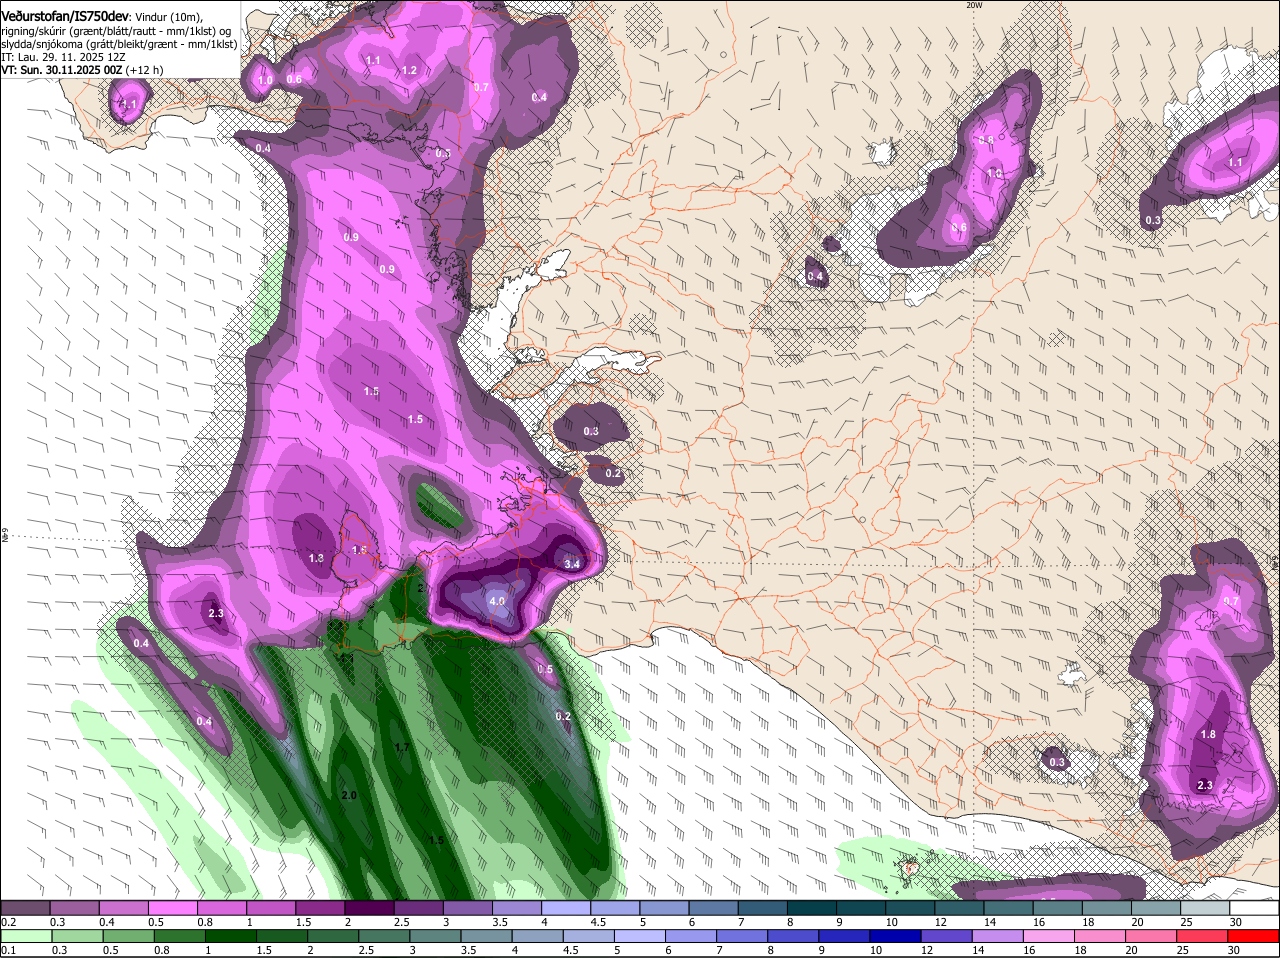This screenshot has width=1280, height=958.
Task: Click the purple snow legend swatch labeled 0.2
Action: (x=25, y=907)
